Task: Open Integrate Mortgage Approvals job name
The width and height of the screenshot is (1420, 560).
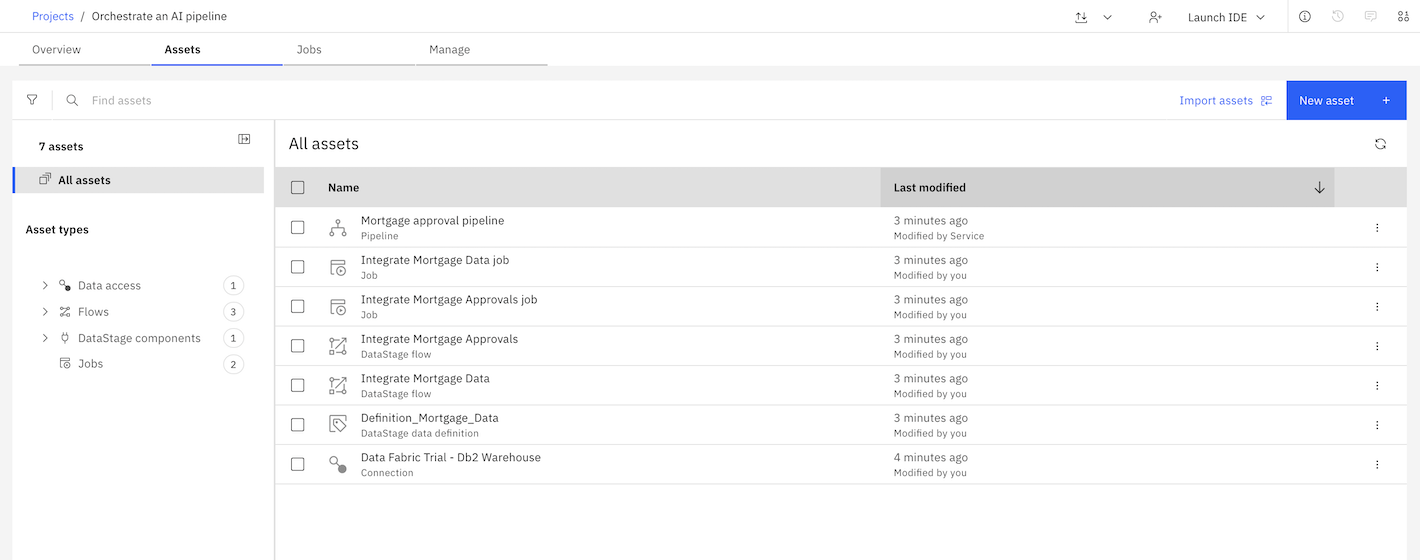Action: [449, 299]
